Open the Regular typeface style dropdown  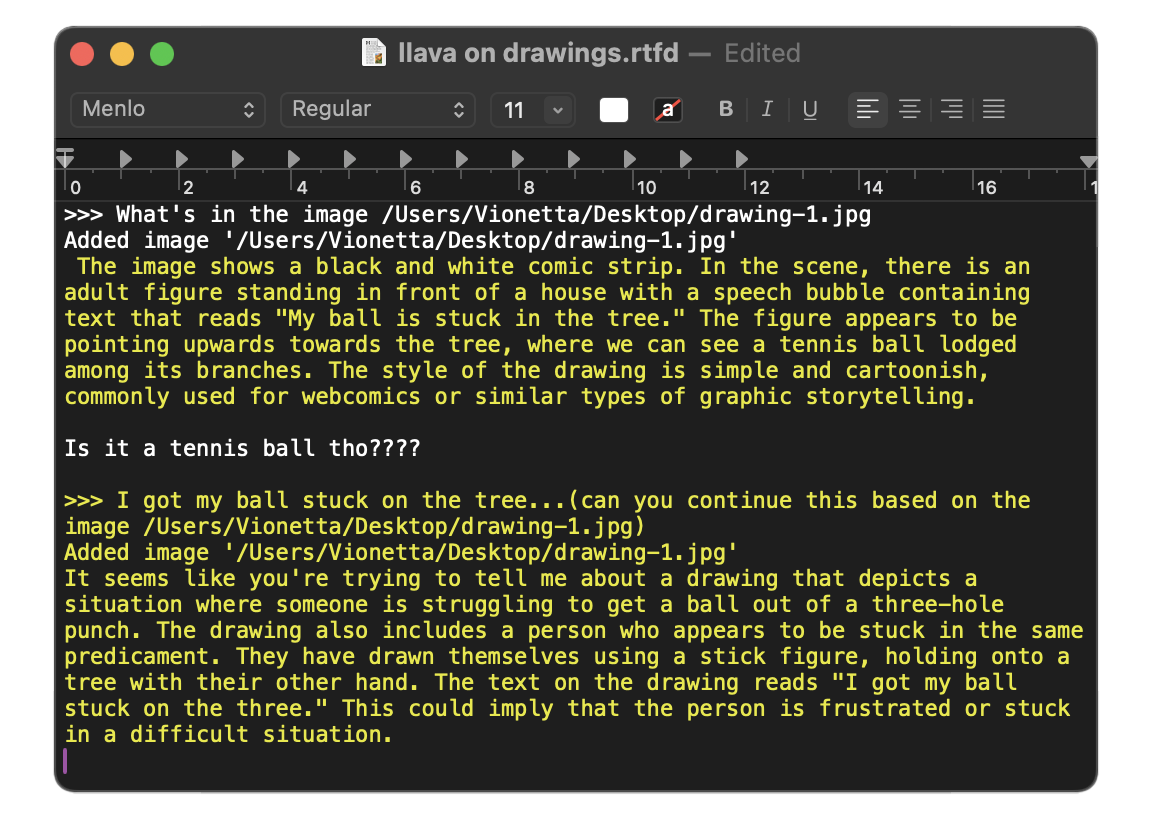tap(377, 110)
